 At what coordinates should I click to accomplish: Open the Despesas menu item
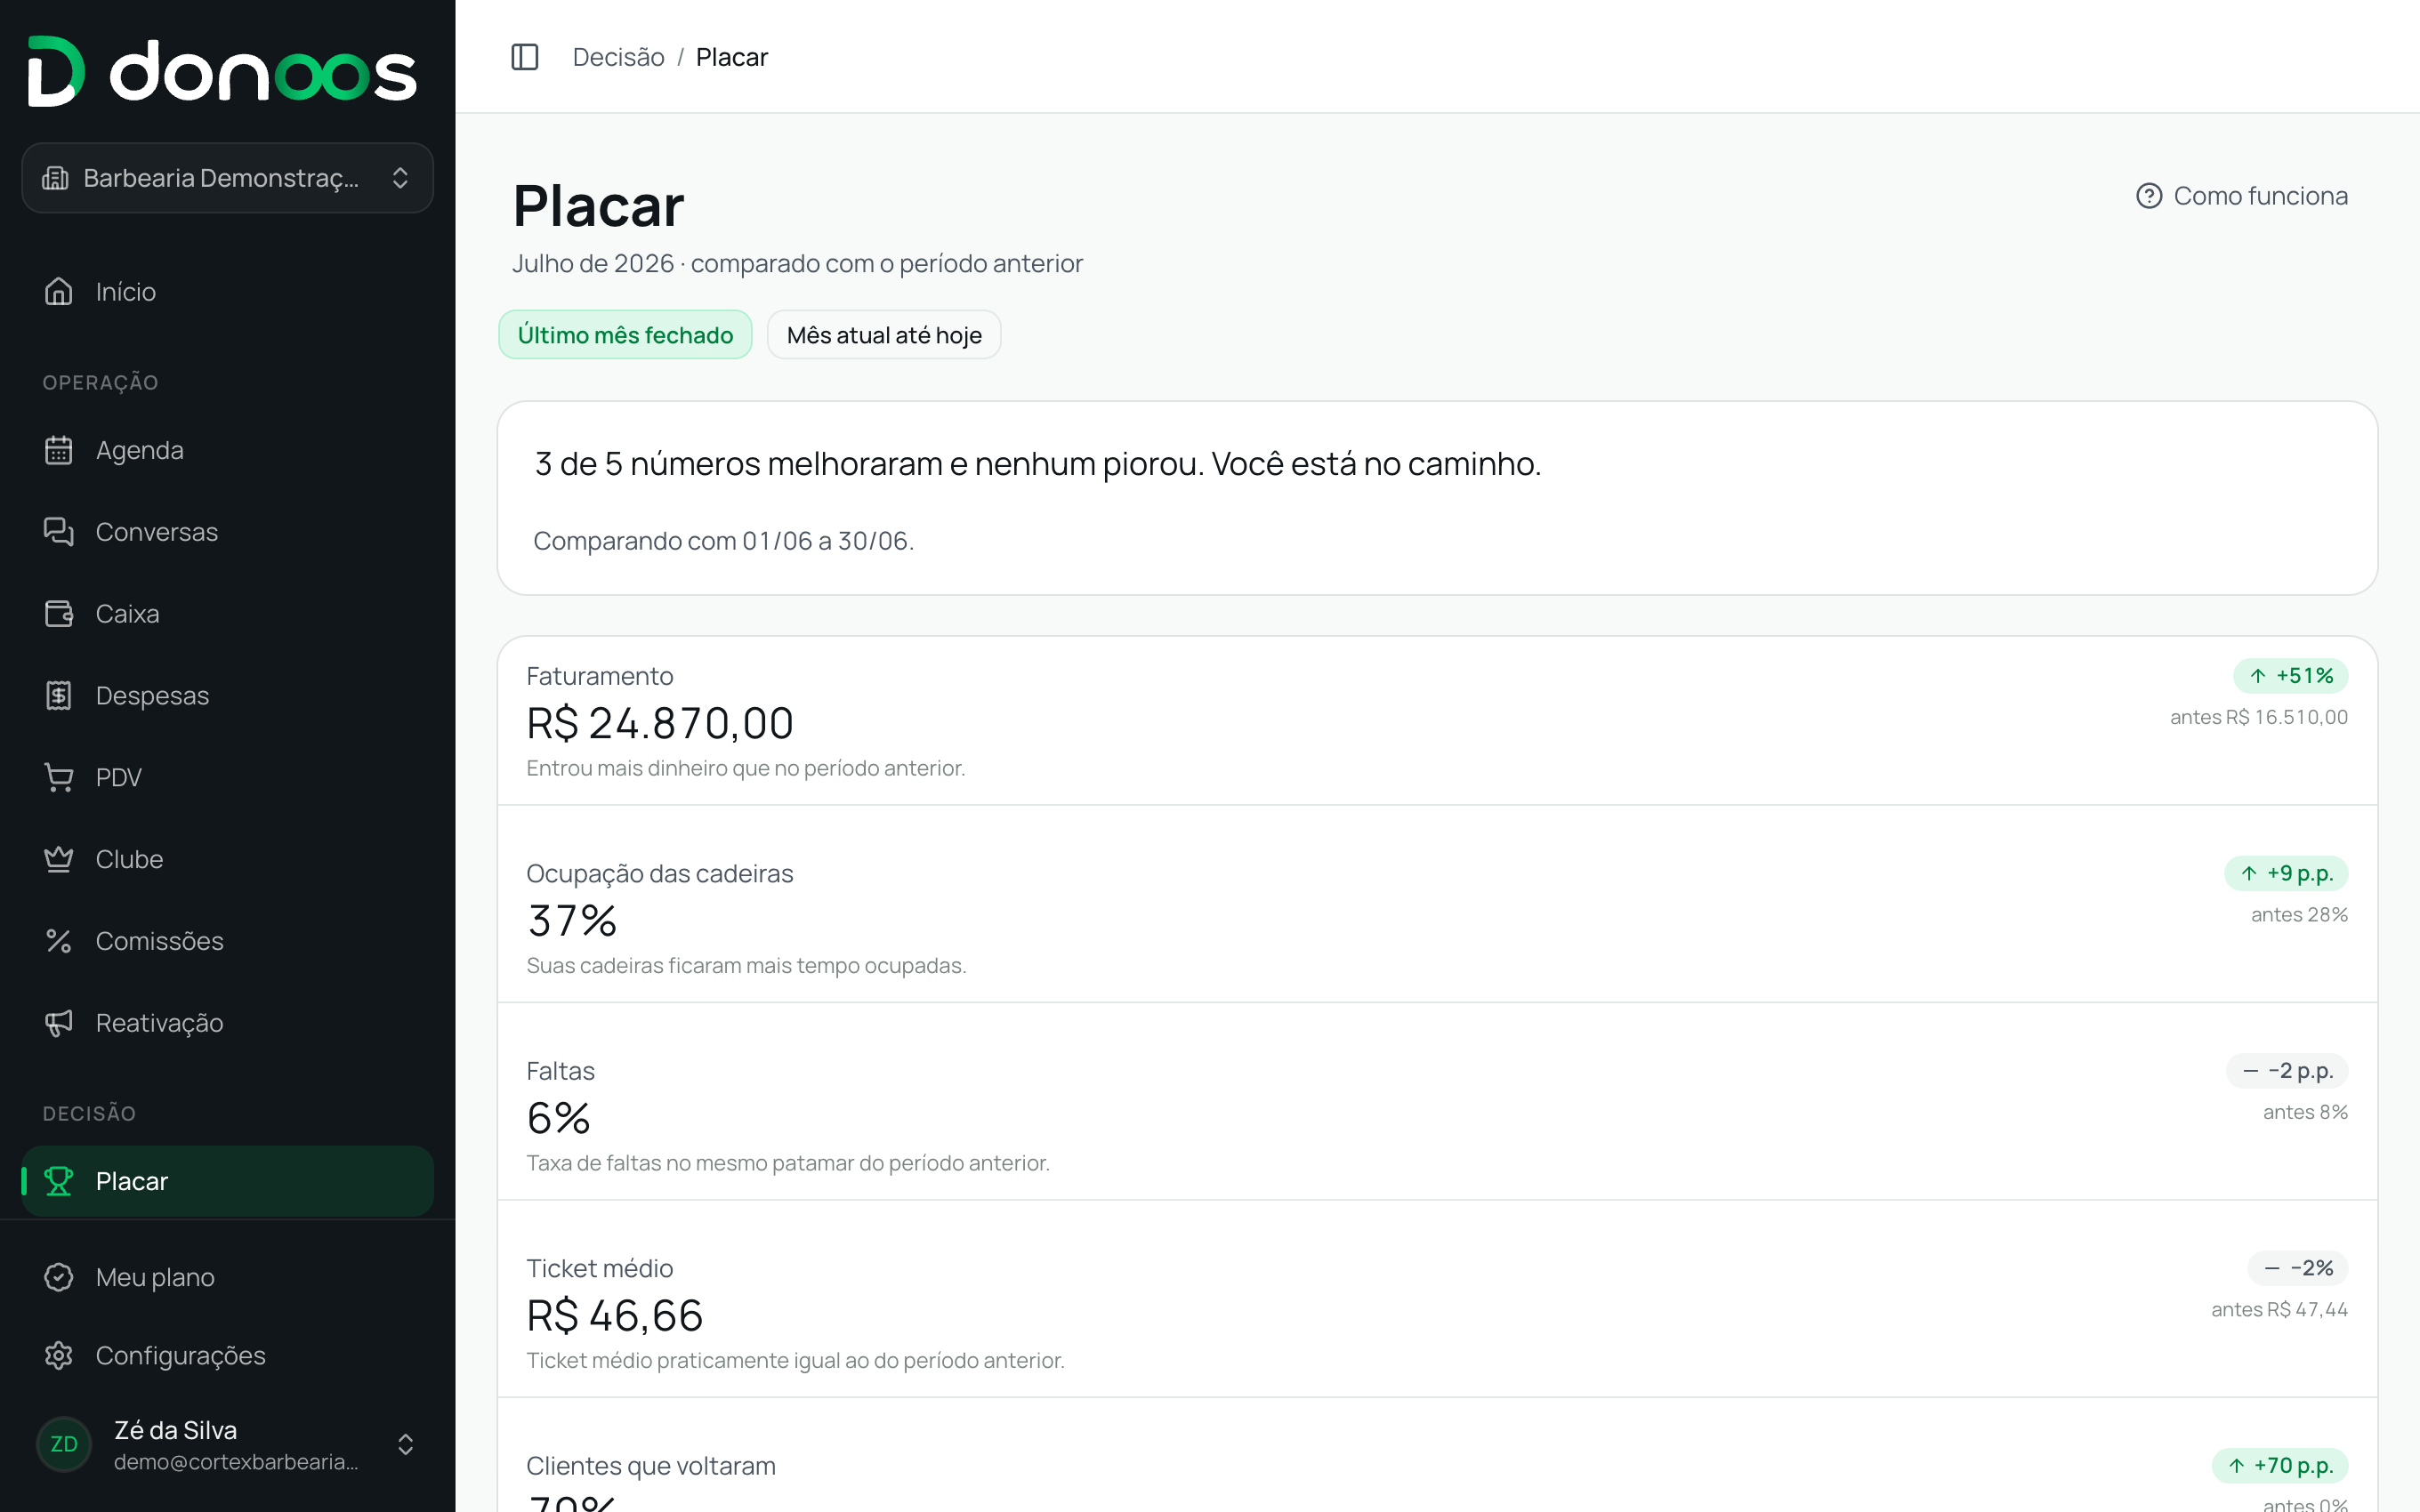pos(227,696)
